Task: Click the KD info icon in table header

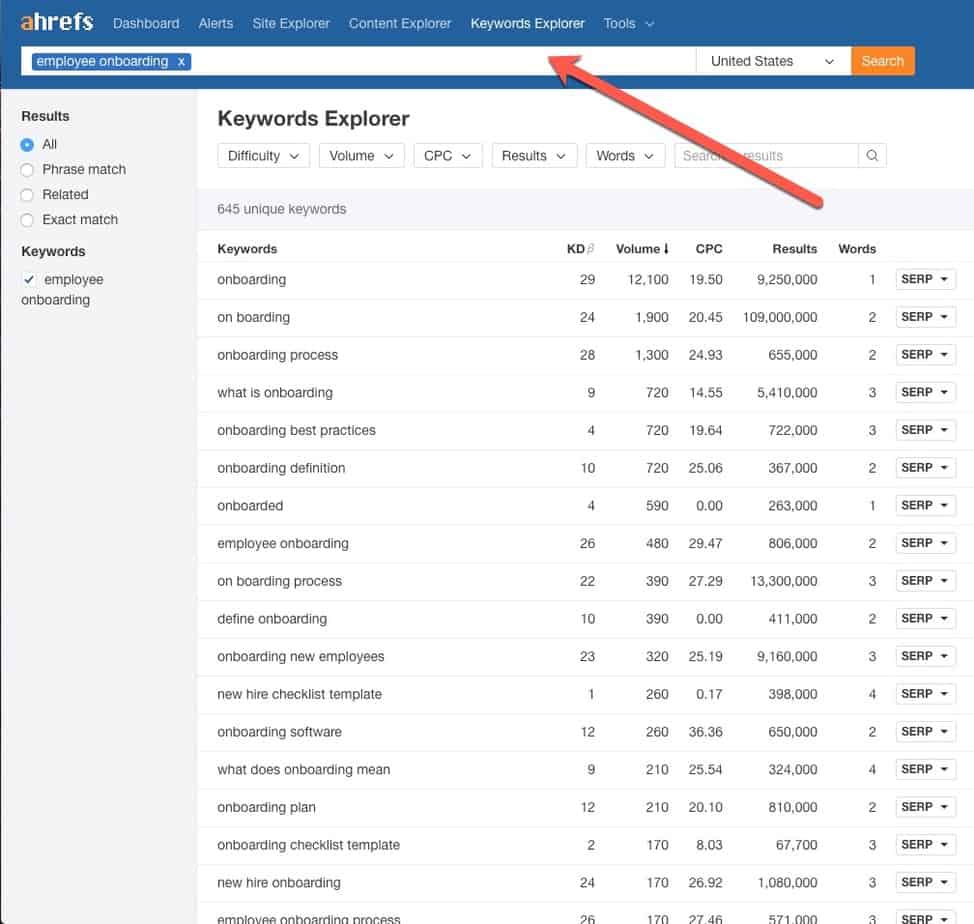Action: point(589,246)
